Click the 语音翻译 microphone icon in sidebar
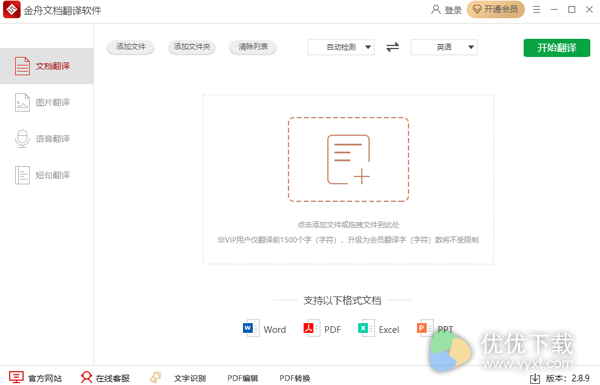The image size is (600, 385). (x=22, y=139)
